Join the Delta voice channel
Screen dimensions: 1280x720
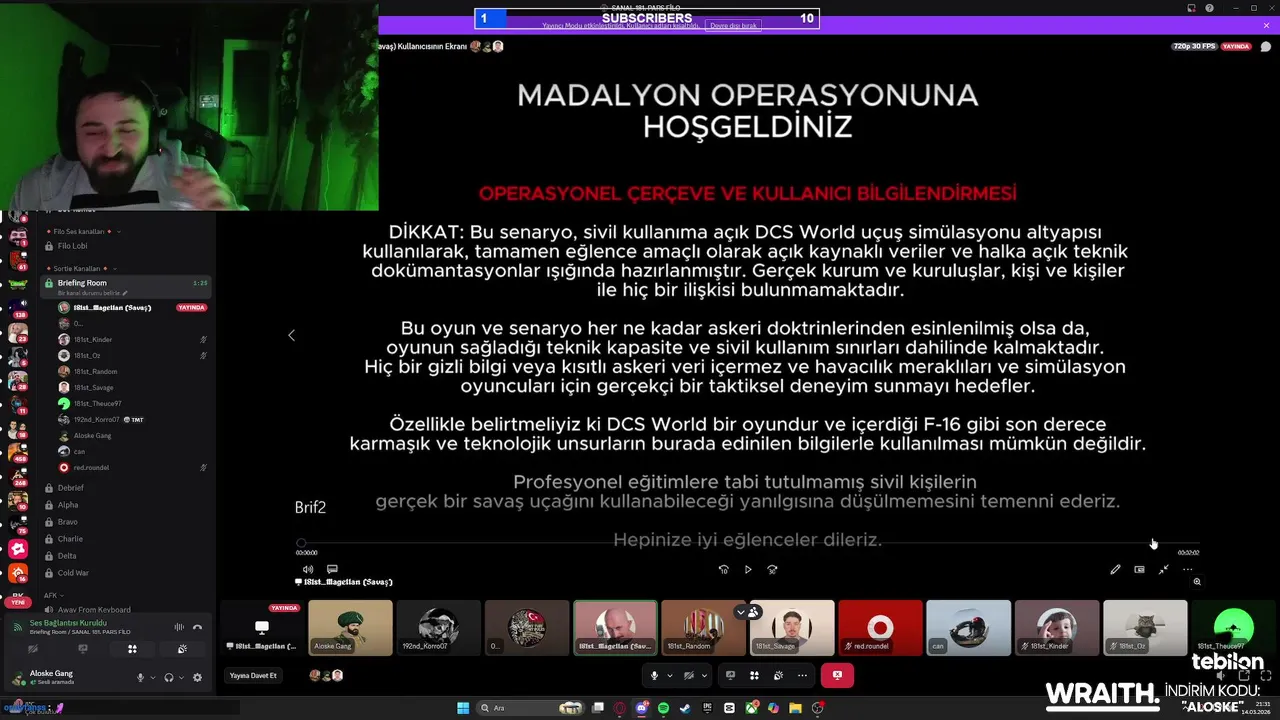pos(126,556)
